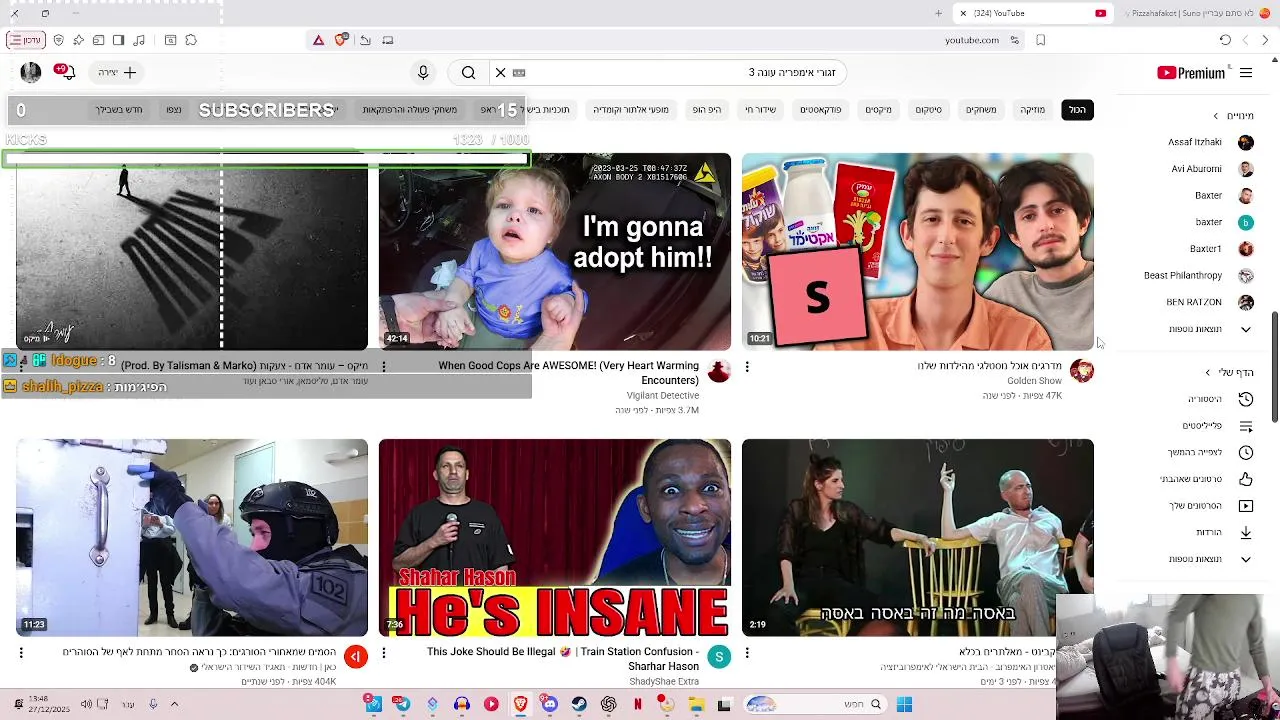Image resolution: width=1280 pixels, height=720 pixels.
Task: Open Brave Rewards triangle icon
Action: 318,40
